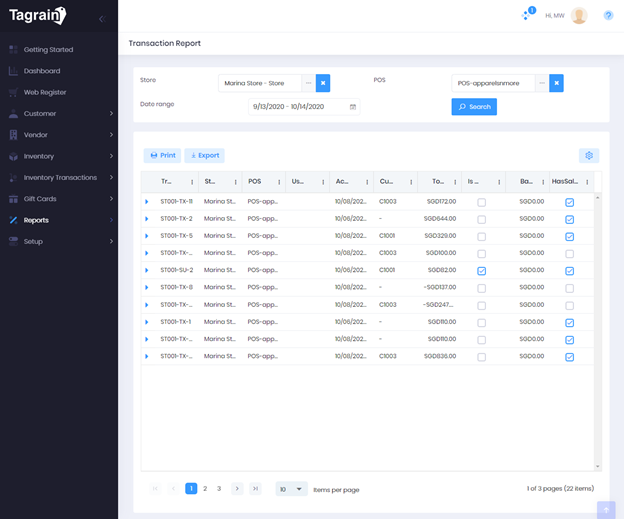Open Getting Started menu item

pyautogui.click(x=49, y=50)
